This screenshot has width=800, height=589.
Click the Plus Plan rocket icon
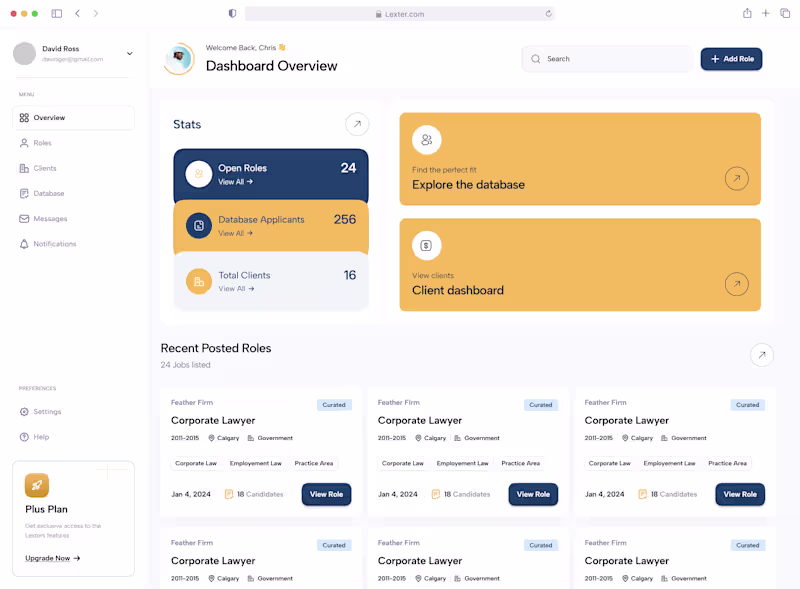[x=37, y=485]
